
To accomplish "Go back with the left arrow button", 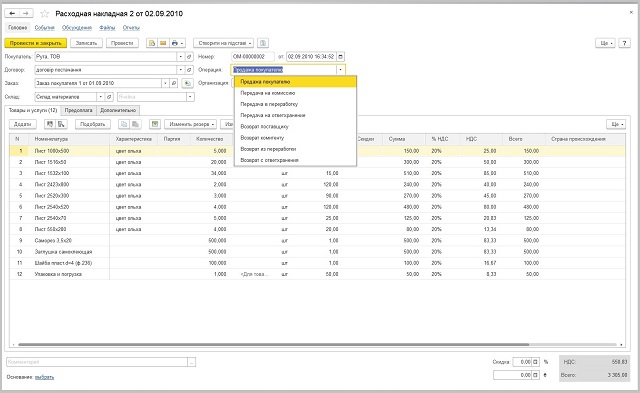I will pyautogui.click(x=12, y=13).
